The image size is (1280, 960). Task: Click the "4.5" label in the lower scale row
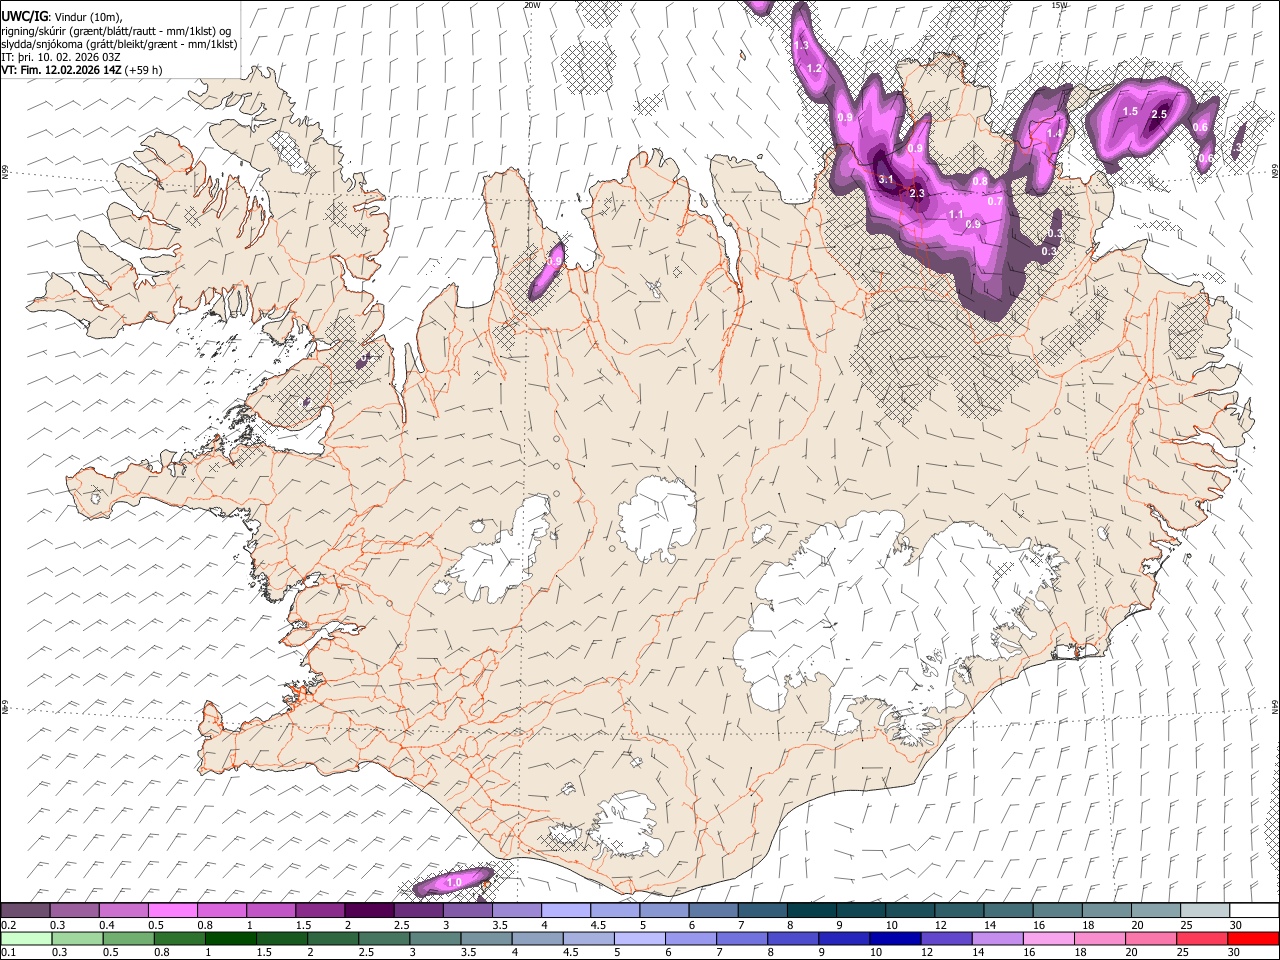coord(571,952)
